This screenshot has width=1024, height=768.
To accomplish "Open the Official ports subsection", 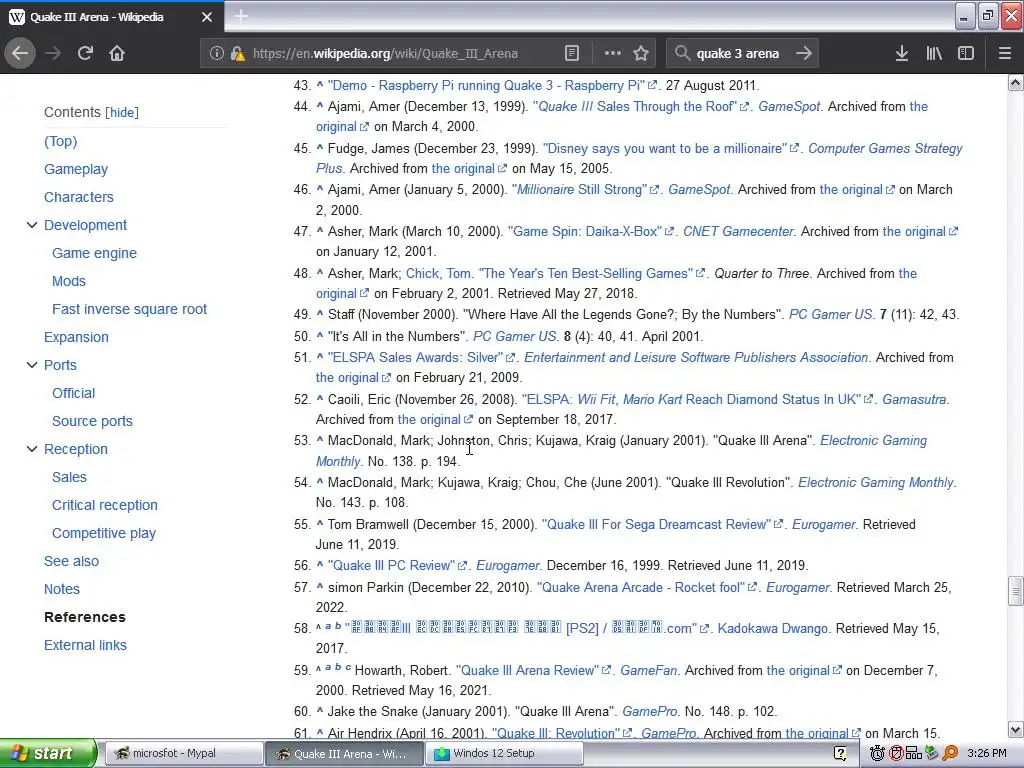I will pyautogui.click(x=73, y=393).
